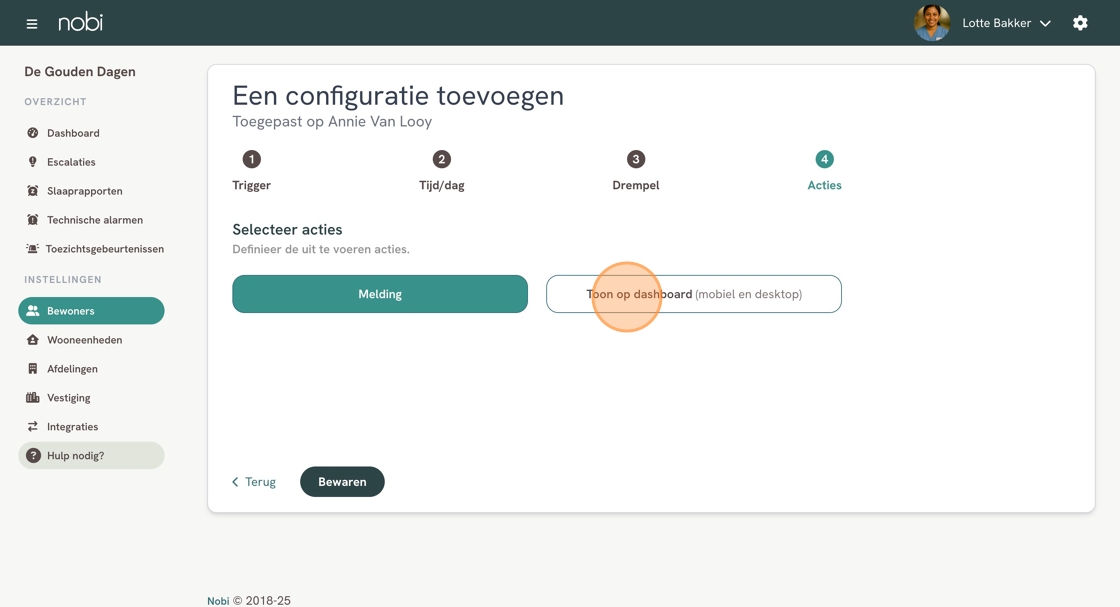The height and width of the screenshot is (607, 1120).
Task: Click the Dashboard gauge icon
Action: pos(33,133)
